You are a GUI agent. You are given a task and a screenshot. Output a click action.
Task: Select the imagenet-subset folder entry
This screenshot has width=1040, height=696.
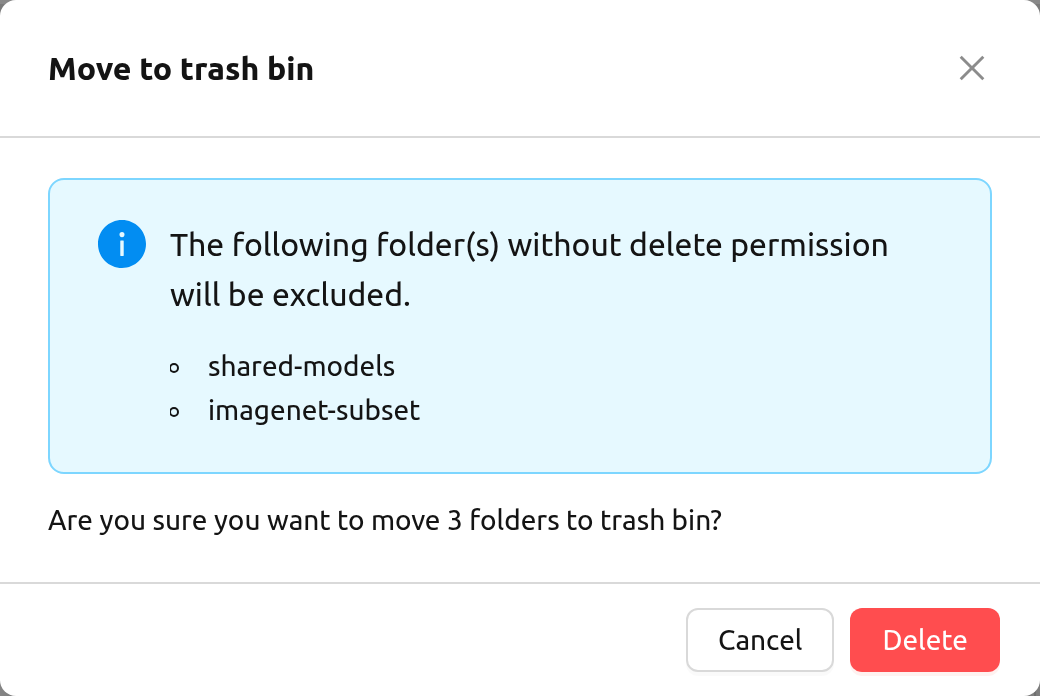tap(314, 411)
